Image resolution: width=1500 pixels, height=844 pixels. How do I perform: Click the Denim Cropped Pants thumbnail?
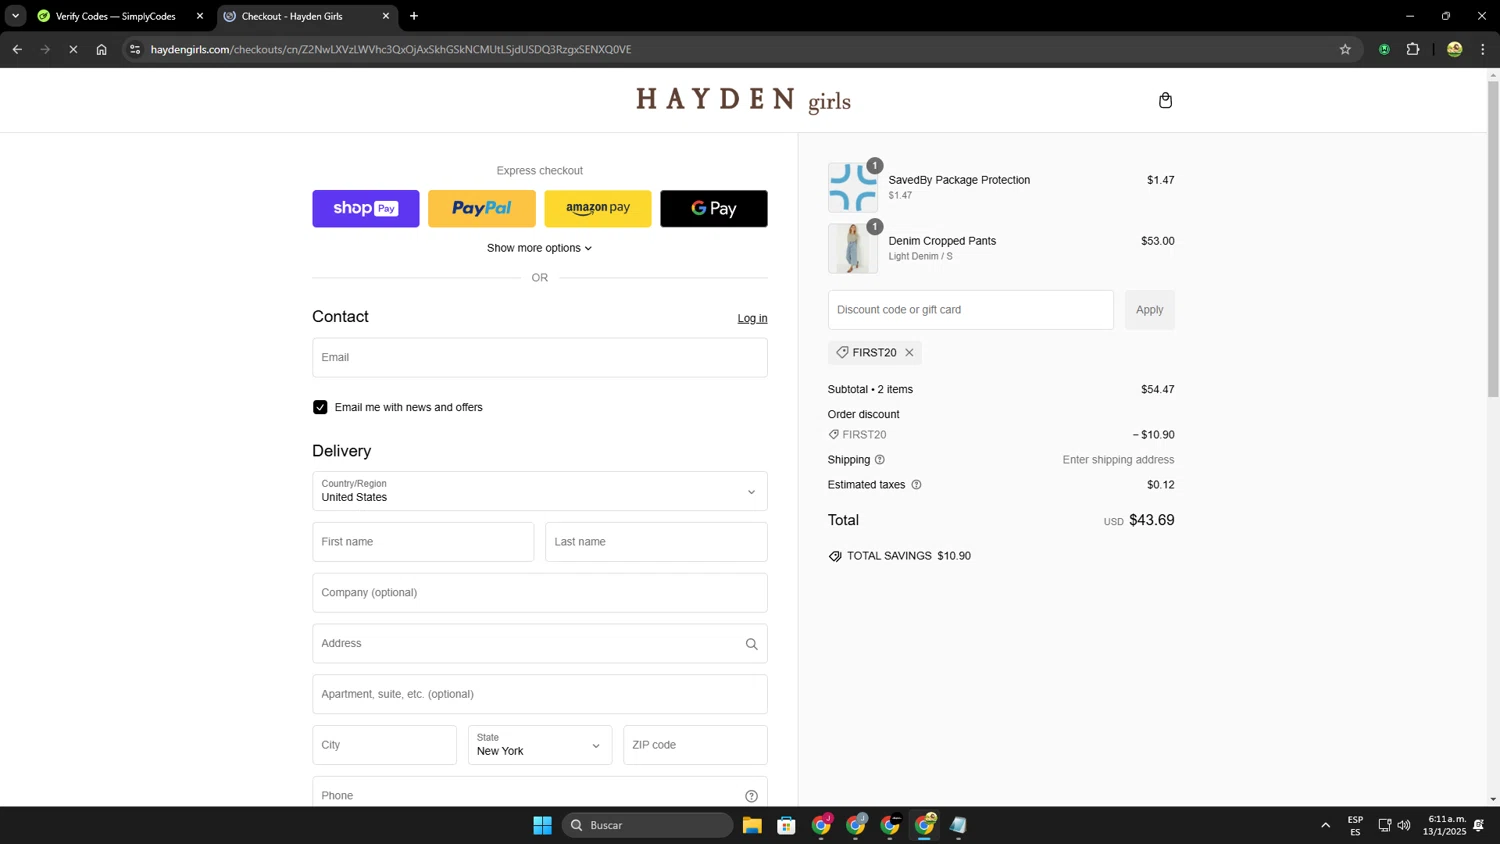pos(853,248)
